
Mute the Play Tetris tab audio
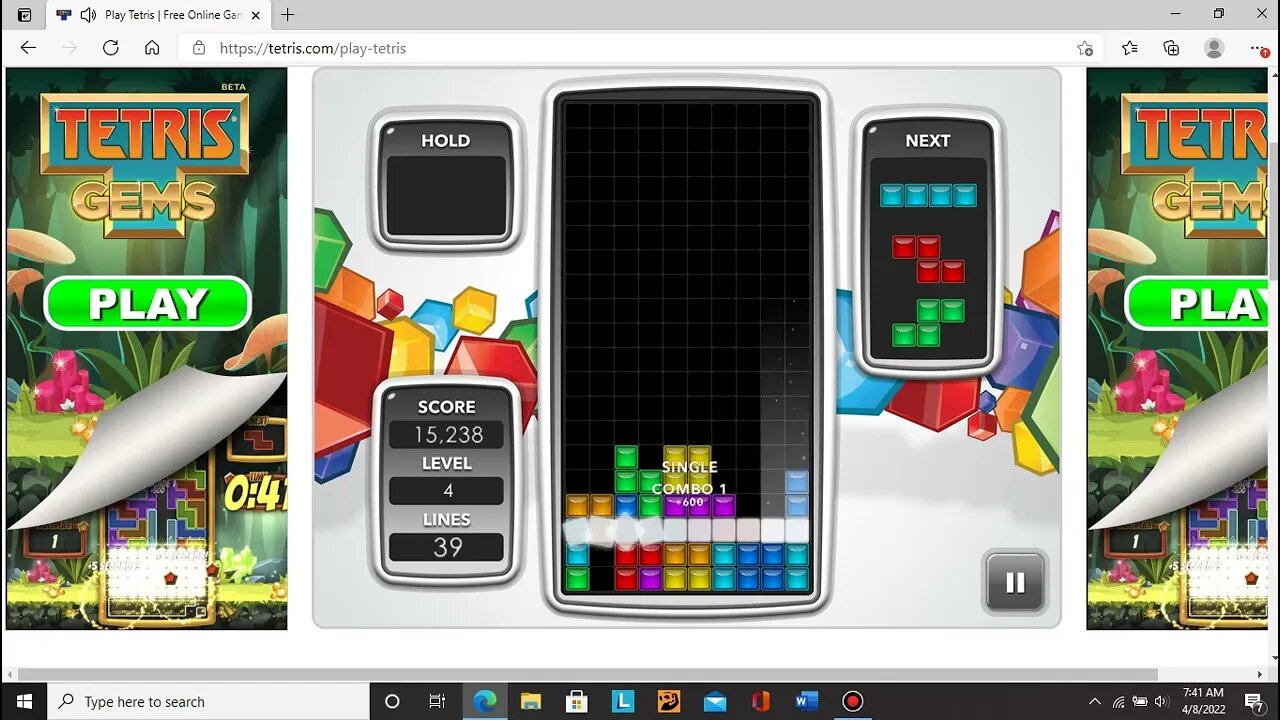pyautogui.click(x=88, y=15)
